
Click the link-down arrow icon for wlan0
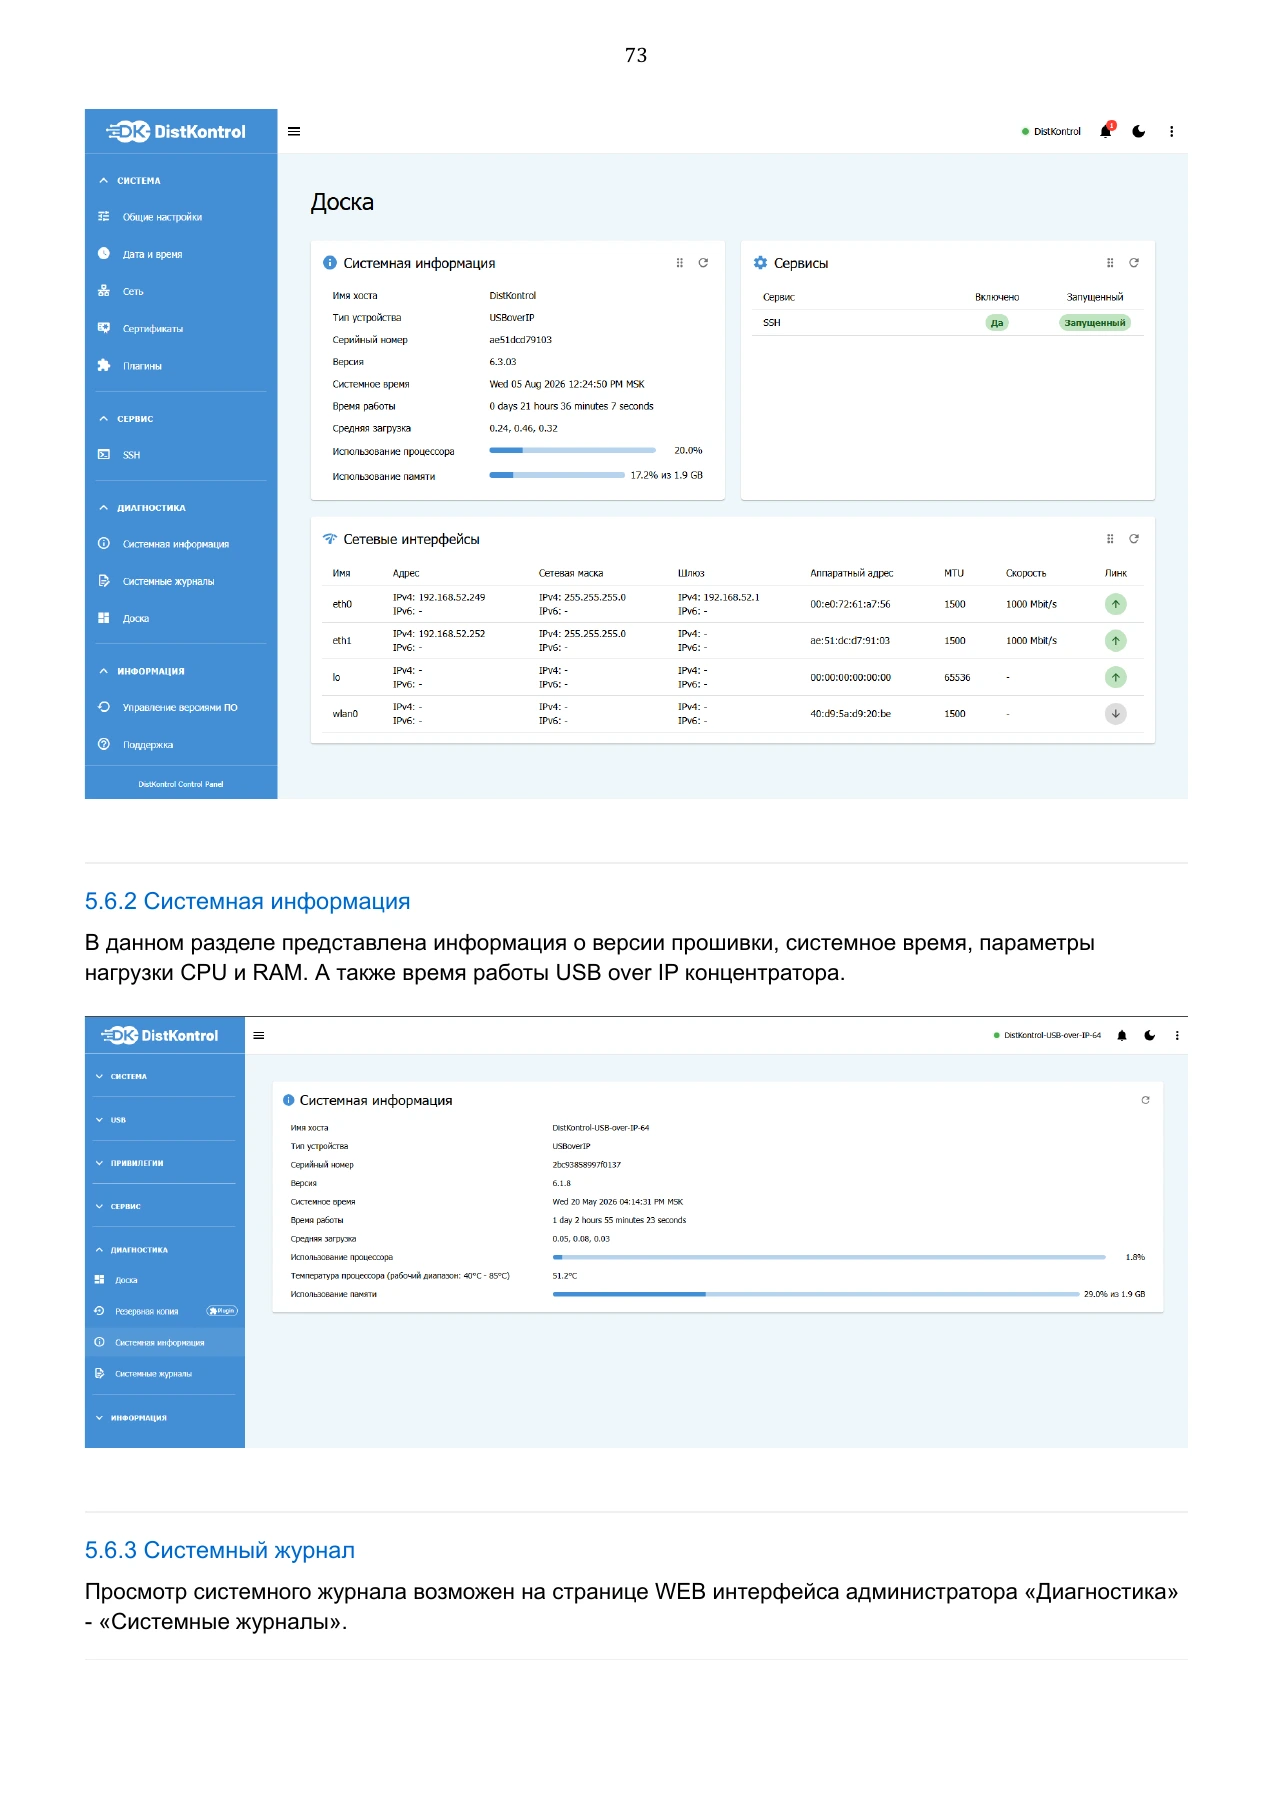(x=1116, y=714)
